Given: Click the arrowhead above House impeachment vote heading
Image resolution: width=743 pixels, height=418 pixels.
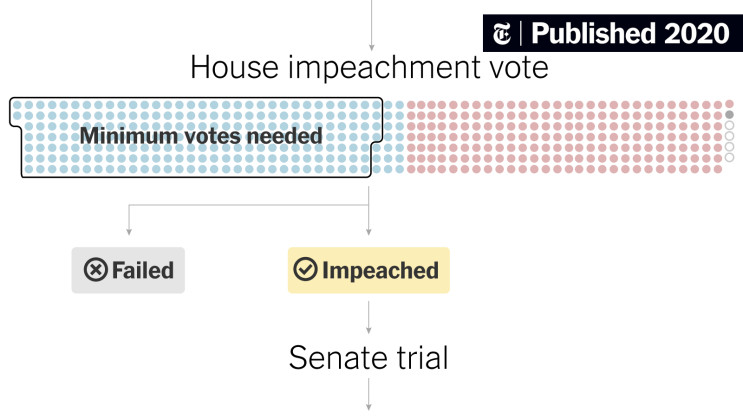Looking at the screenshot, I should click(372, 47).
